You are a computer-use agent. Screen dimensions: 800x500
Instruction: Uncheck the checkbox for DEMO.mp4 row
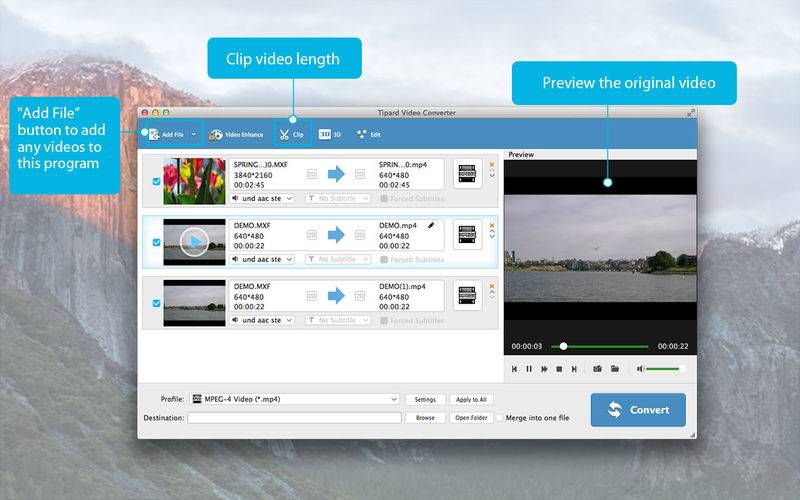[x=157, y=242]
